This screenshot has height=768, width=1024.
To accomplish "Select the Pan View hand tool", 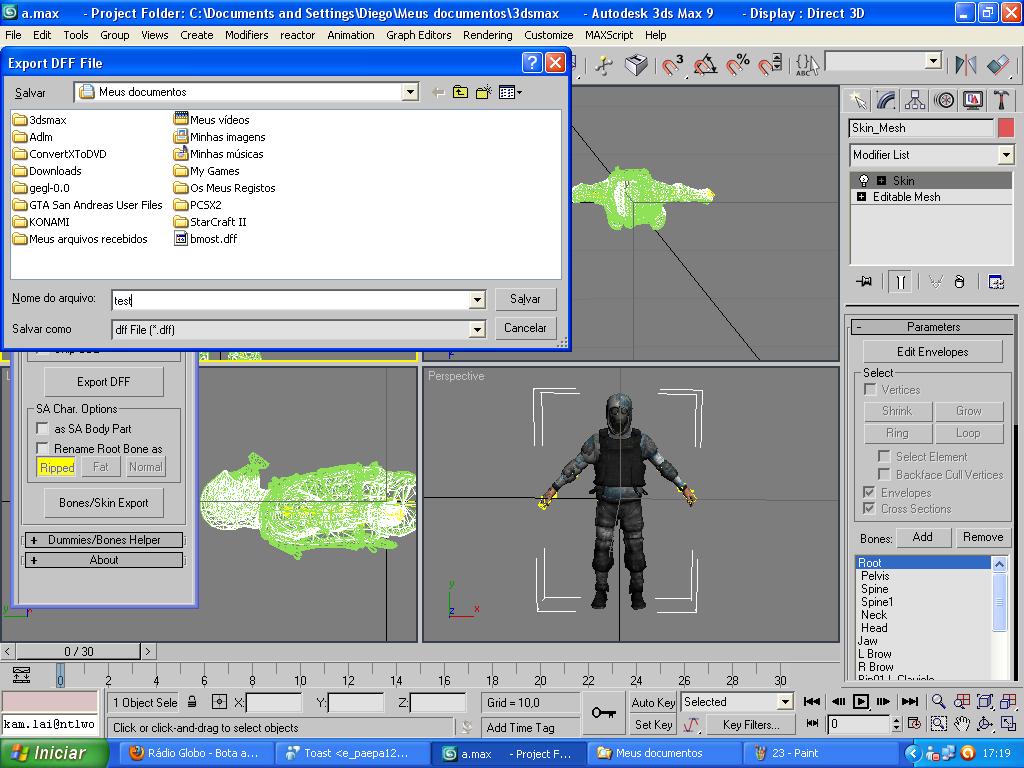I will (961, 723).
